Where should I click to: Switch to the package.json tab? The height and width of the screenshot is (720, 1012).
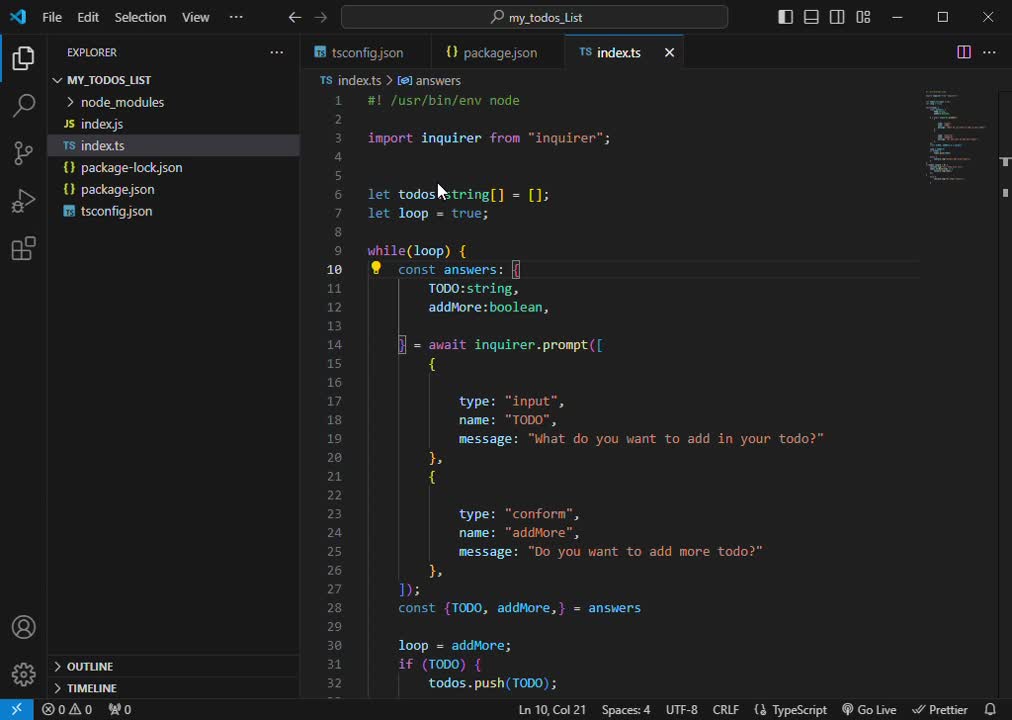(498, 52)
